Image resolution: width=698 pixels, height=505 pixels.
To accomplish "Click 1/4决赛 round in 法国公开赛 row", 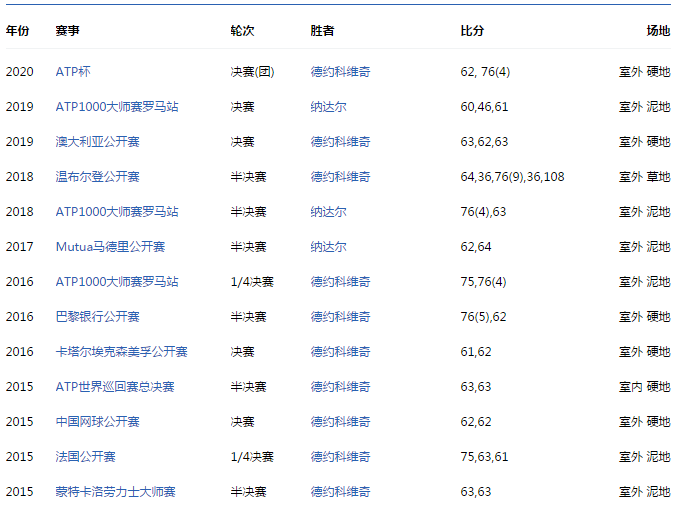I will 252,456.
